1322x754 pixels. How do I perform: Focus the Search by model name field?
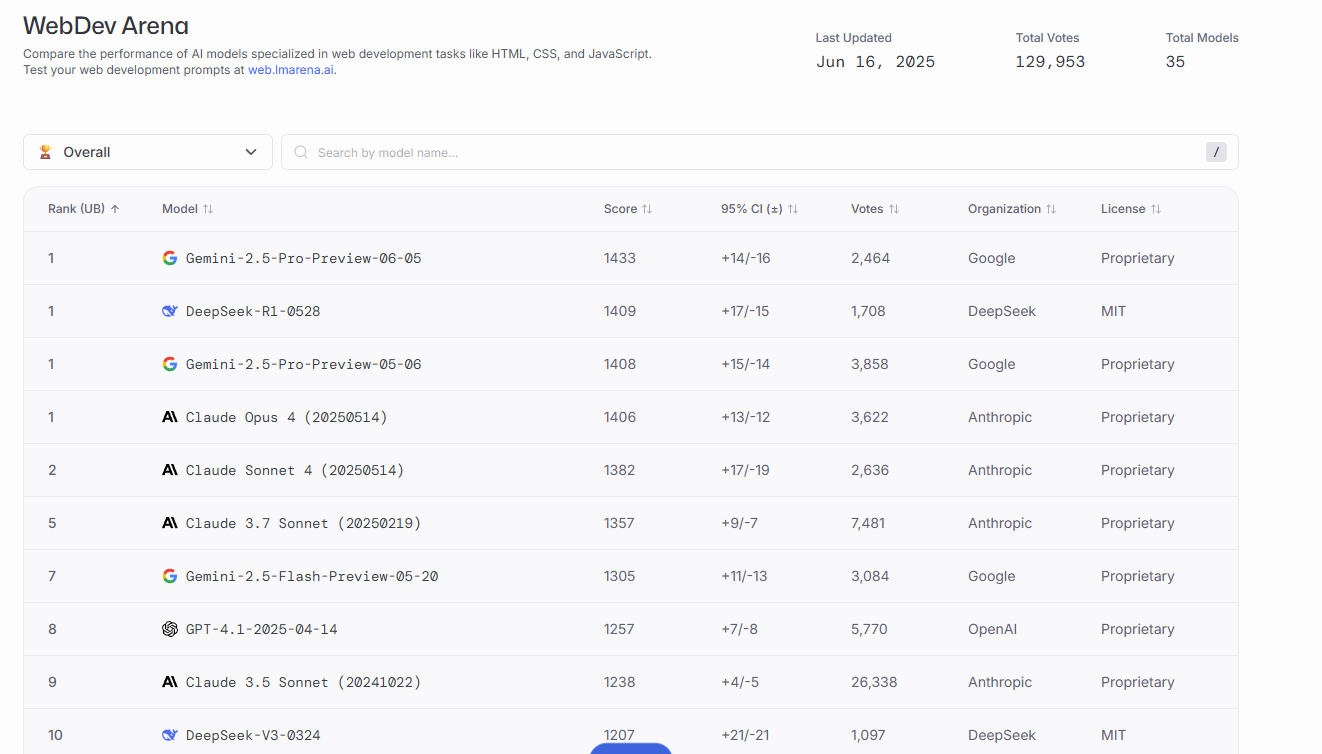pos(760,152)
